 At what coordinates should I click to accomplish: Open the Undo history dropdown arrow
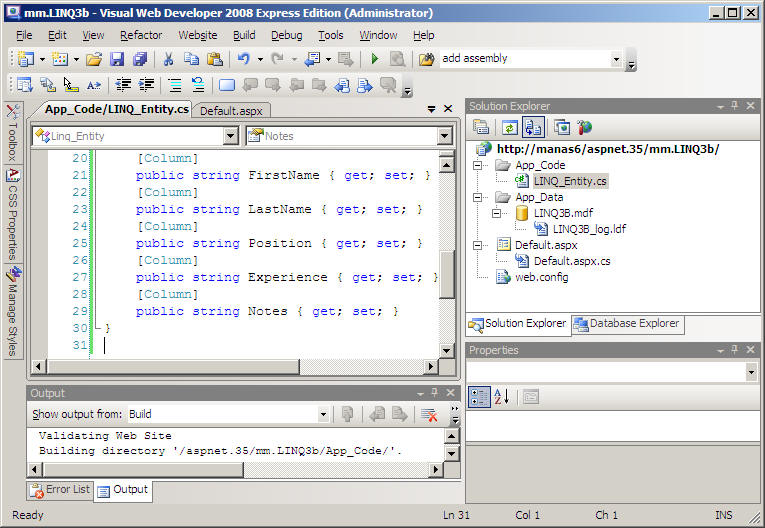click(x=260, y=60)
